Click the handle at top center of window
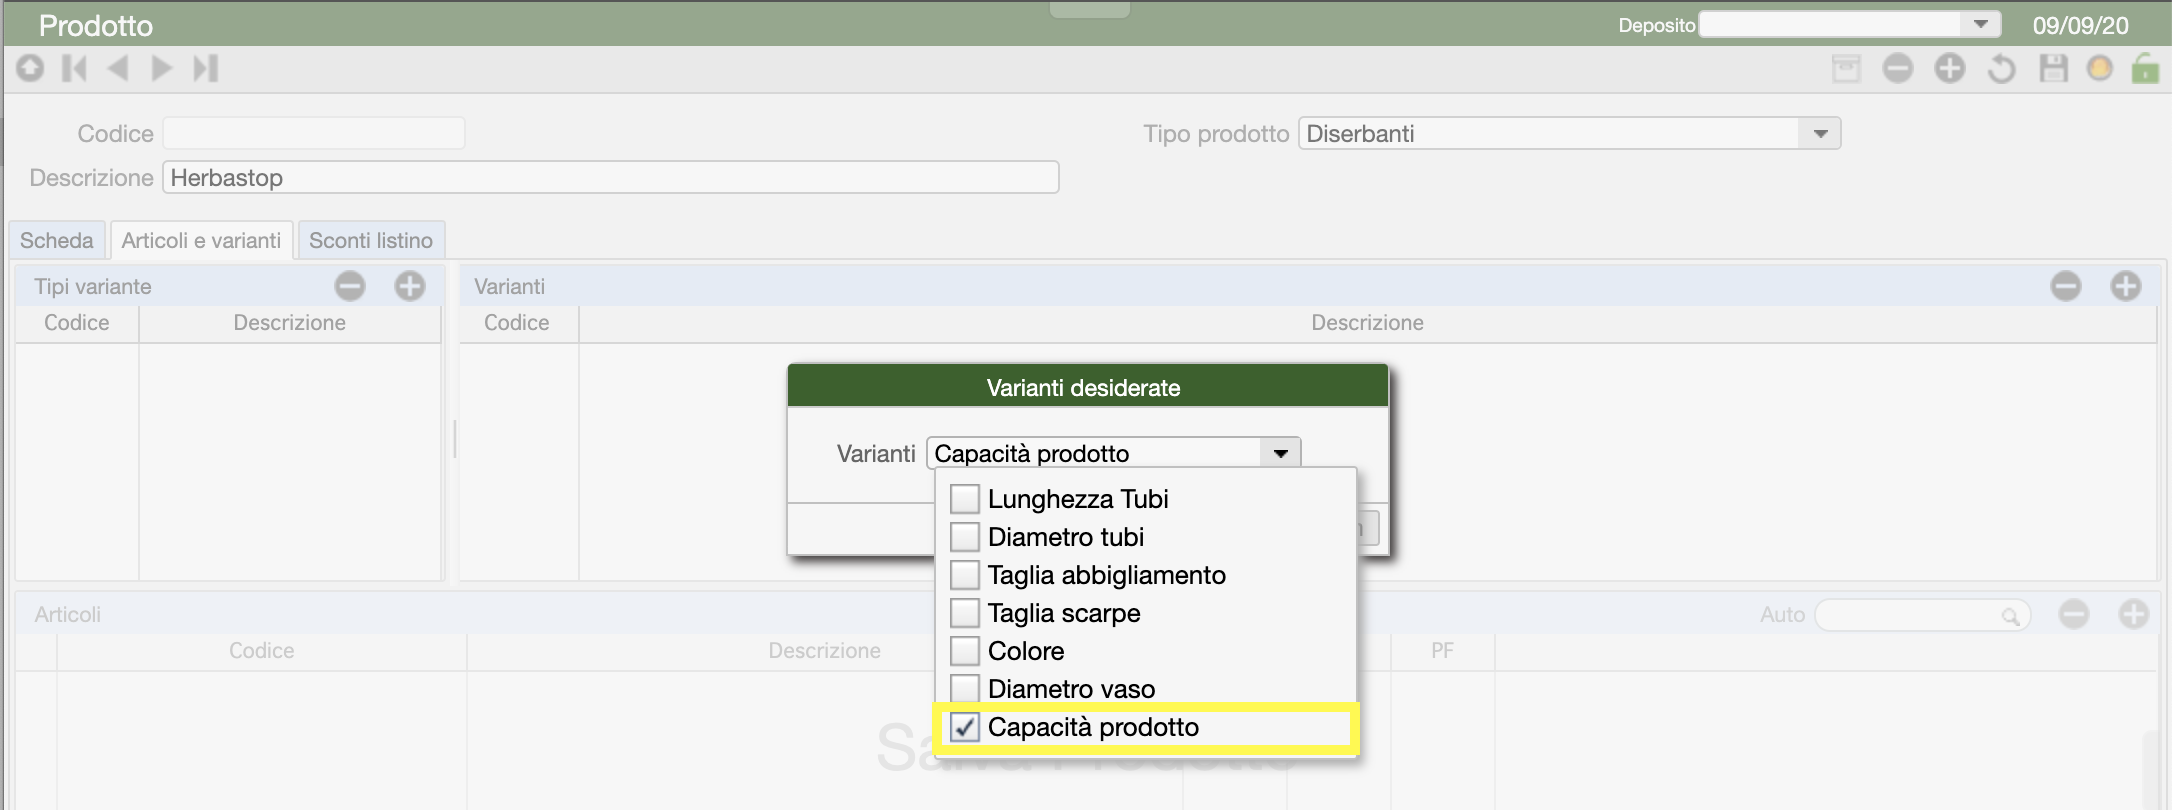Image resolution: width=2172 pixels, height=810 pixels. [1089, 9]
